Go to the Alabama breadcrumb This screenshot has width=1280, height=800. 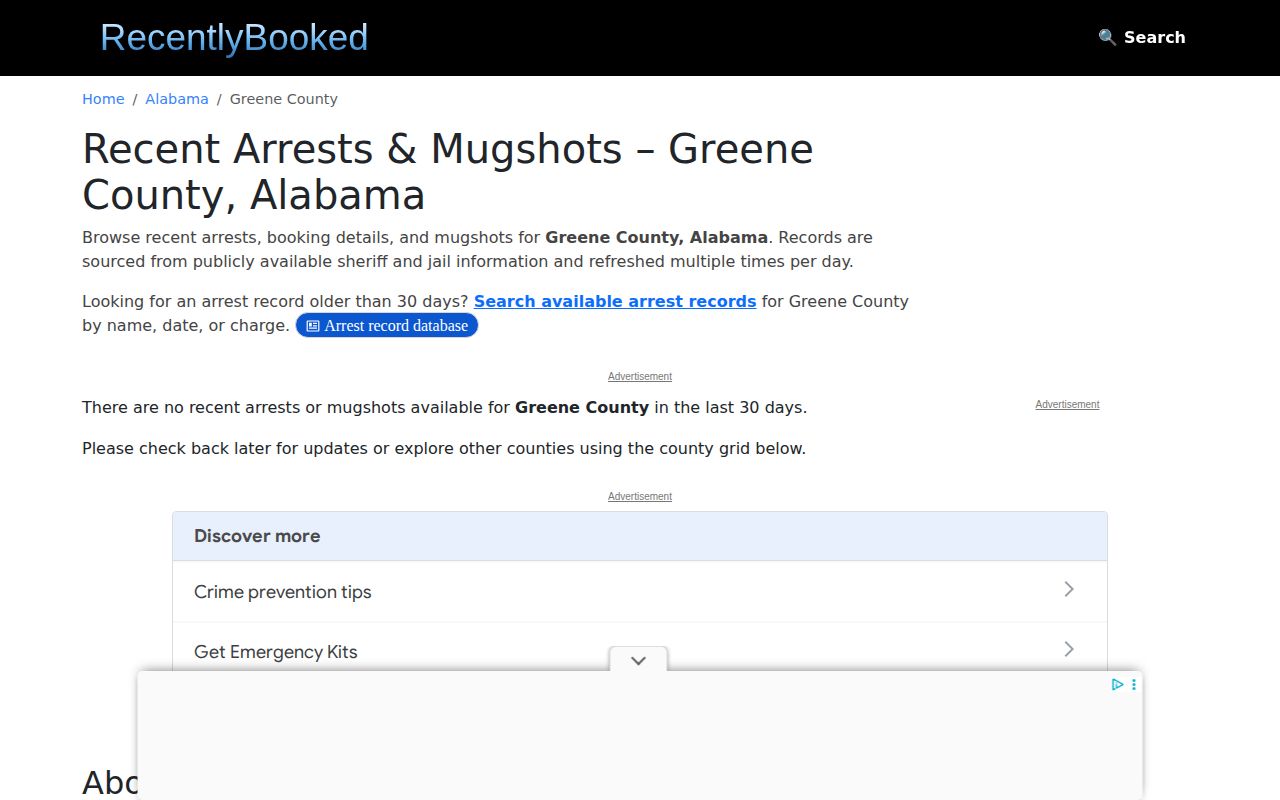pos(177,99)
